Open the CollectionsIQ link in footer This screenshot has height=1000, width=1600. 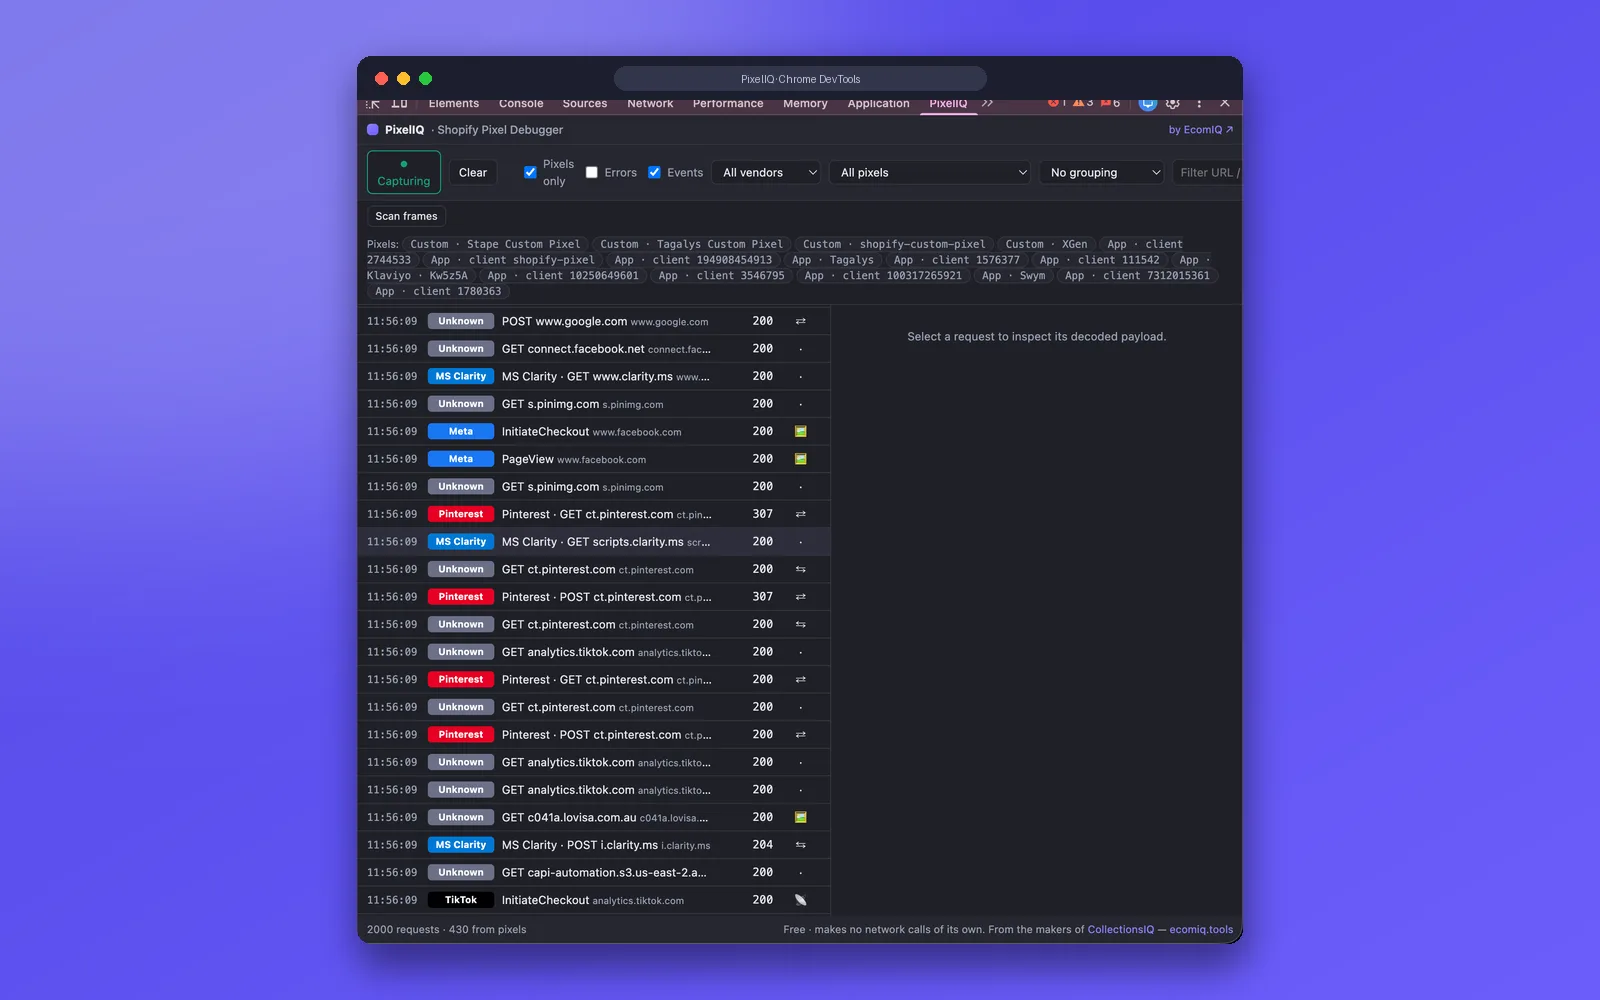point(1120,930)
